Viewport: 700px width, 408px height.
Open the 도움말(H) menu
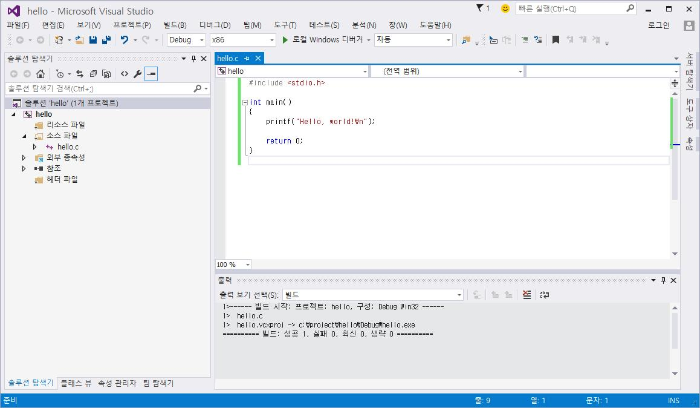[x=435, y=25]
